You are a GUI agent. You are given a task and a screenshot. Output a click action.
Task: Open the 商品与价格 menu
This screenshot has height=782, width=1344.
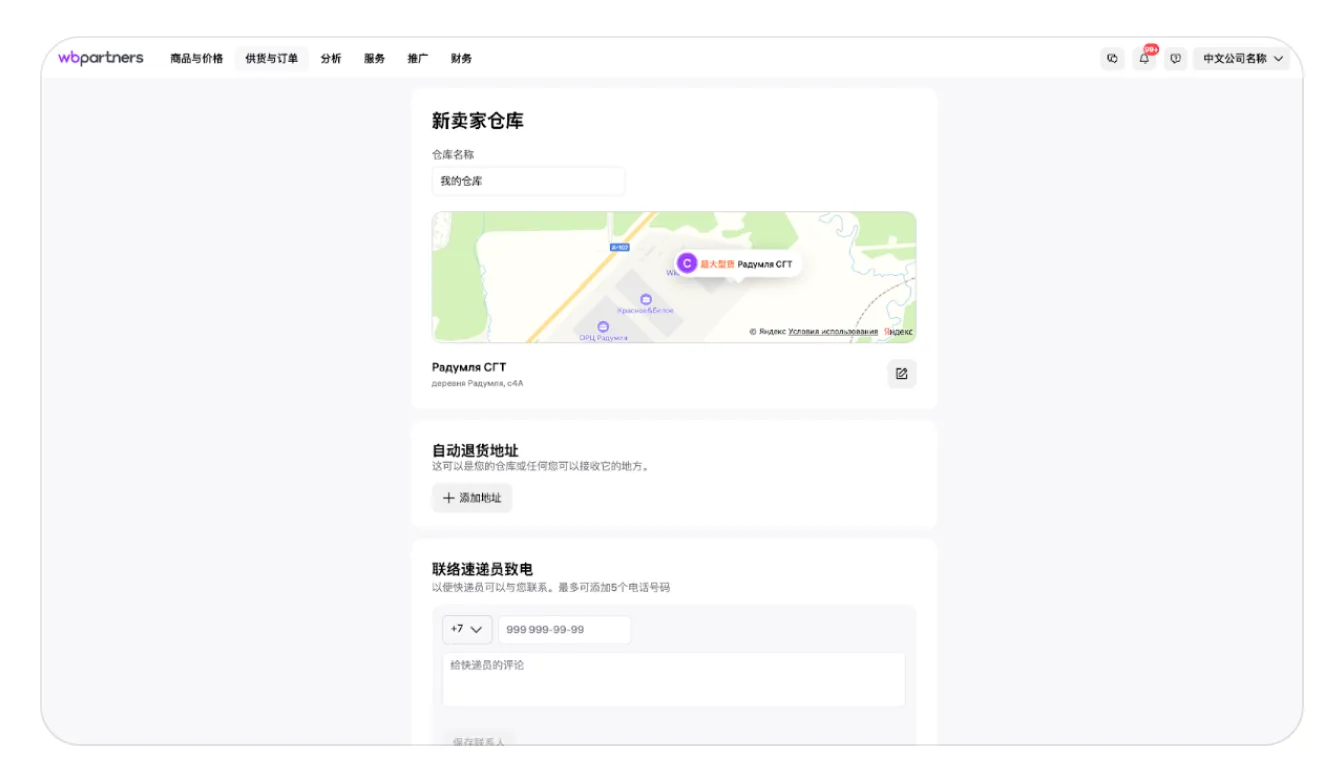coord(196,59)
